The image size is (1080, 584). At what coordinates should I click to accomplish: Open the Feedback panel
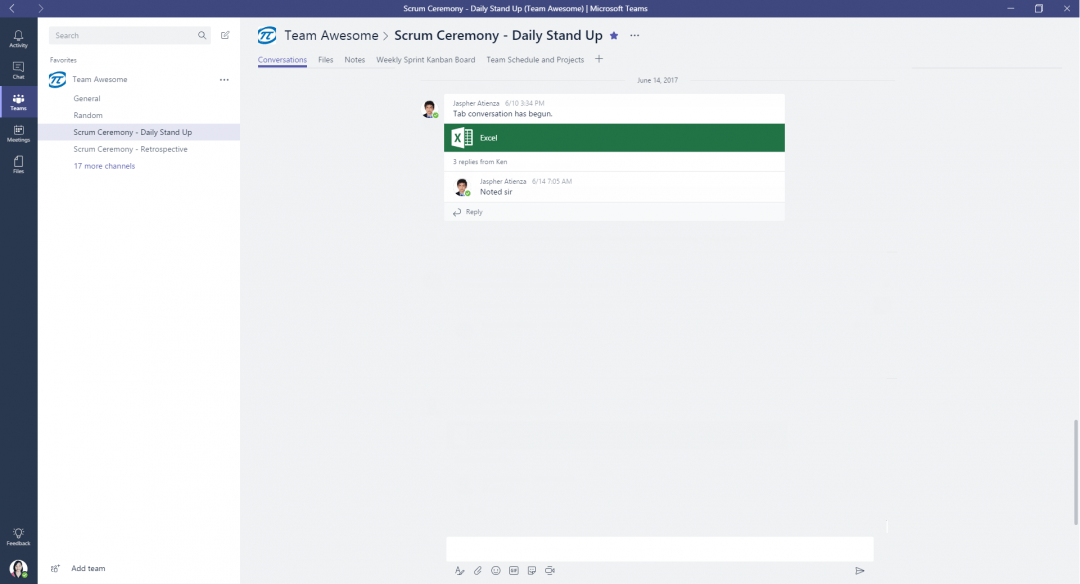pos(18,535)
